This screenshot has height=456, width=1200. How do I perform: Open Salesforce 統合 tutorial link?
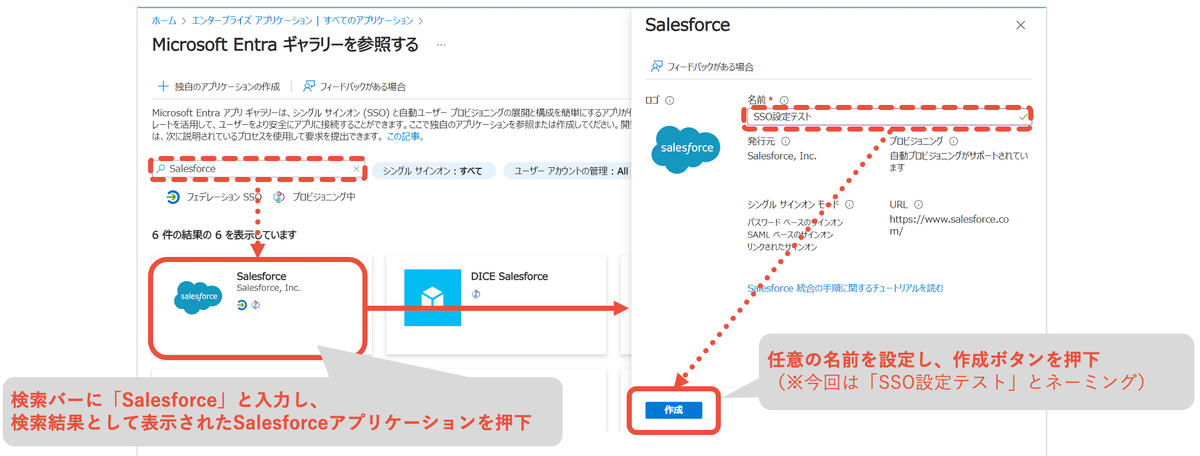pyautogui.click(x=846, y=288)
